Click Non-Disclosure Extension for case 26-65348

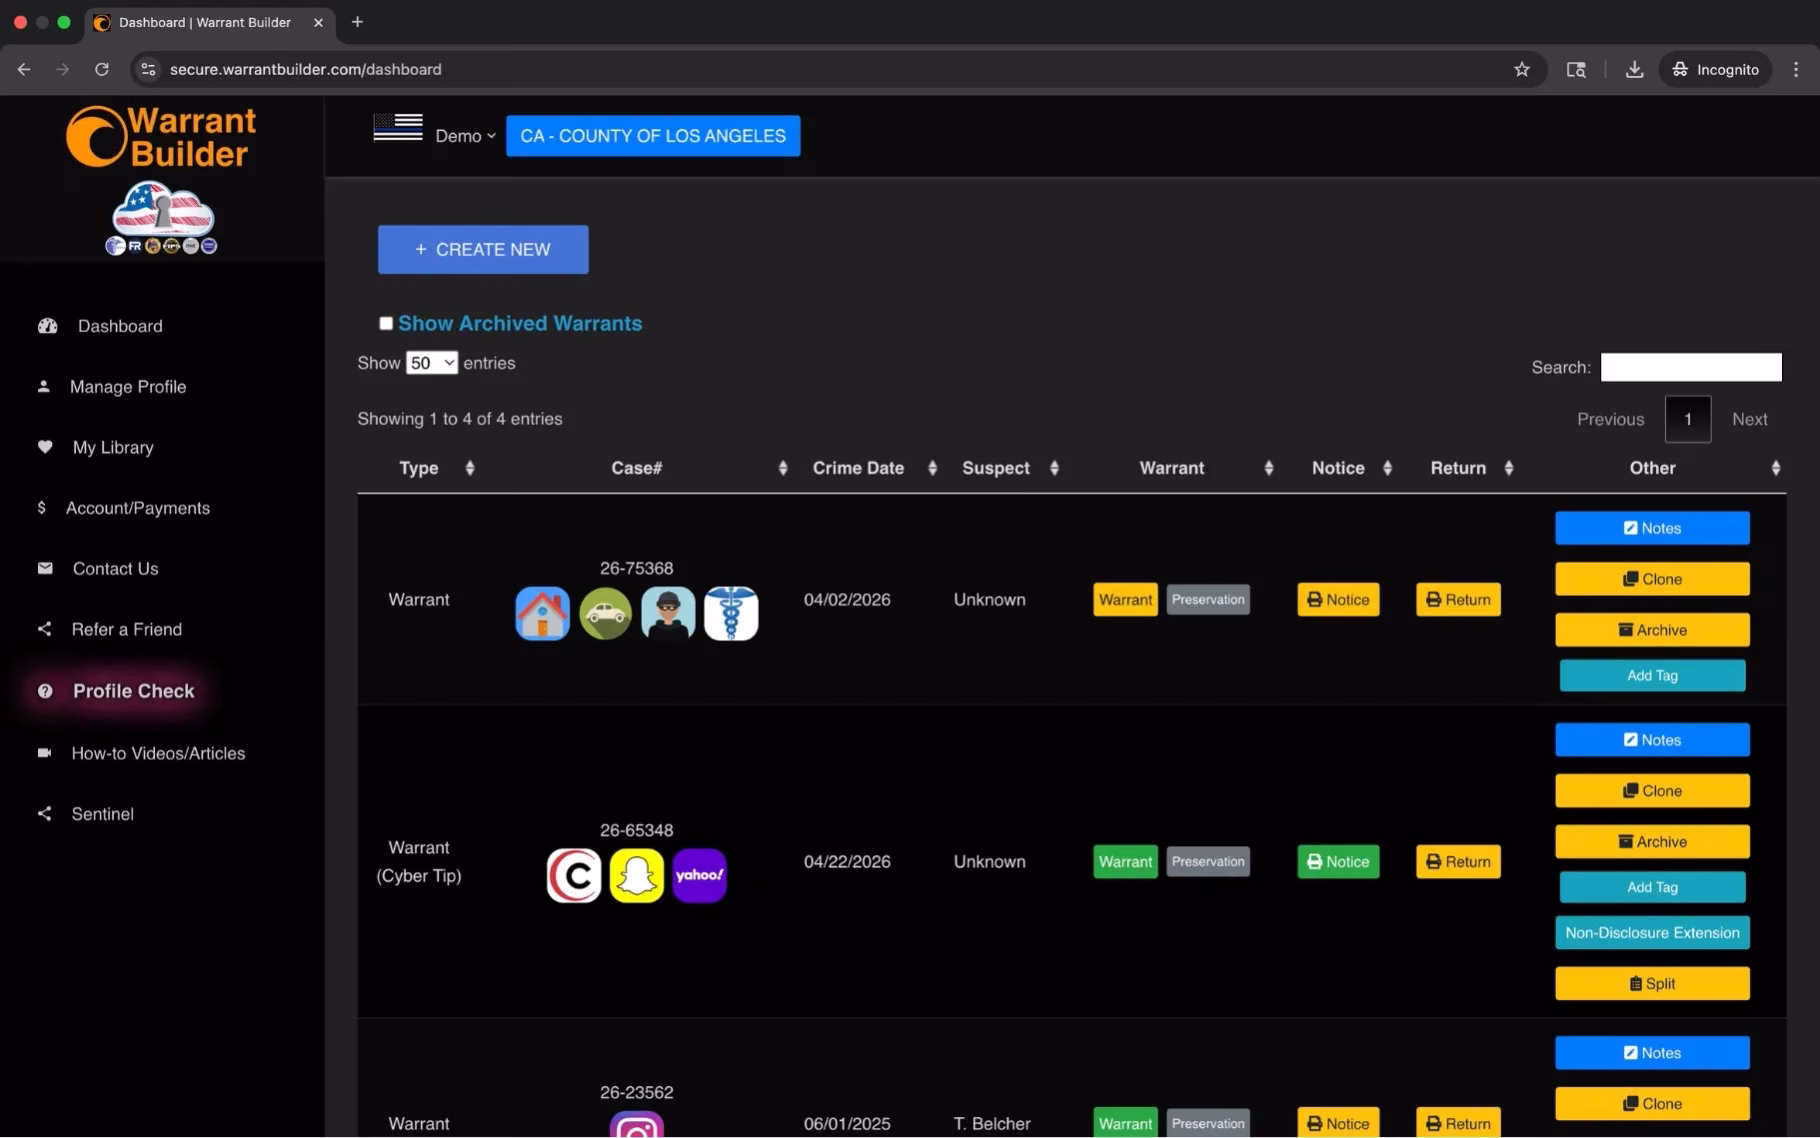coord(1652,933)
